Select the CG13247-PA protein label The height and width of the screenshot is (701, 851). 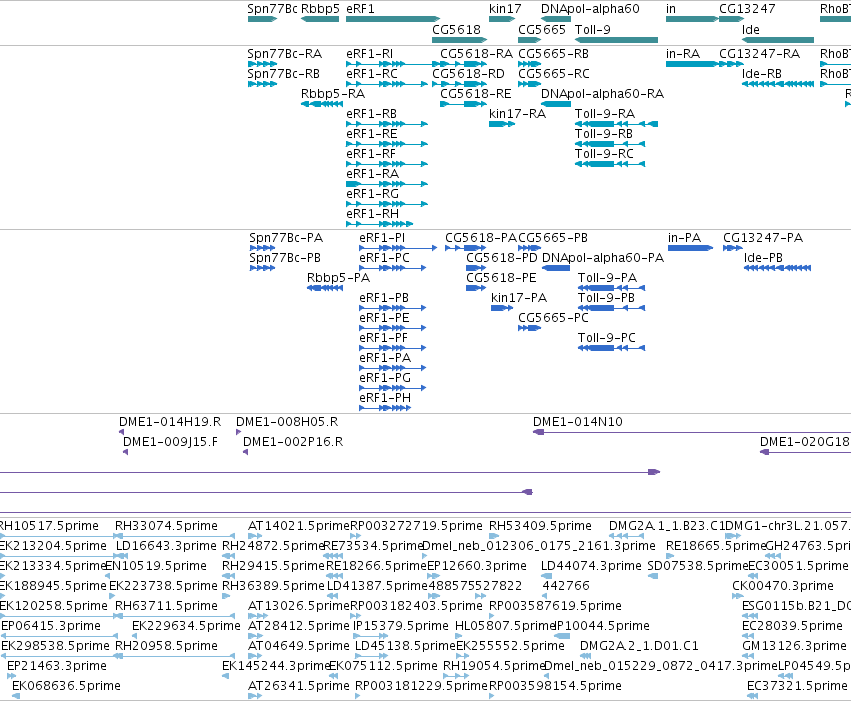(x=763, y=238)
